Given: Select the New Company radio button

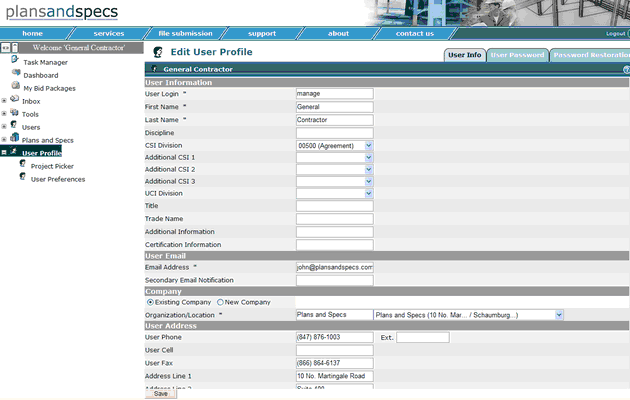Looking at the screenshot, I should [x=220, y=302].
